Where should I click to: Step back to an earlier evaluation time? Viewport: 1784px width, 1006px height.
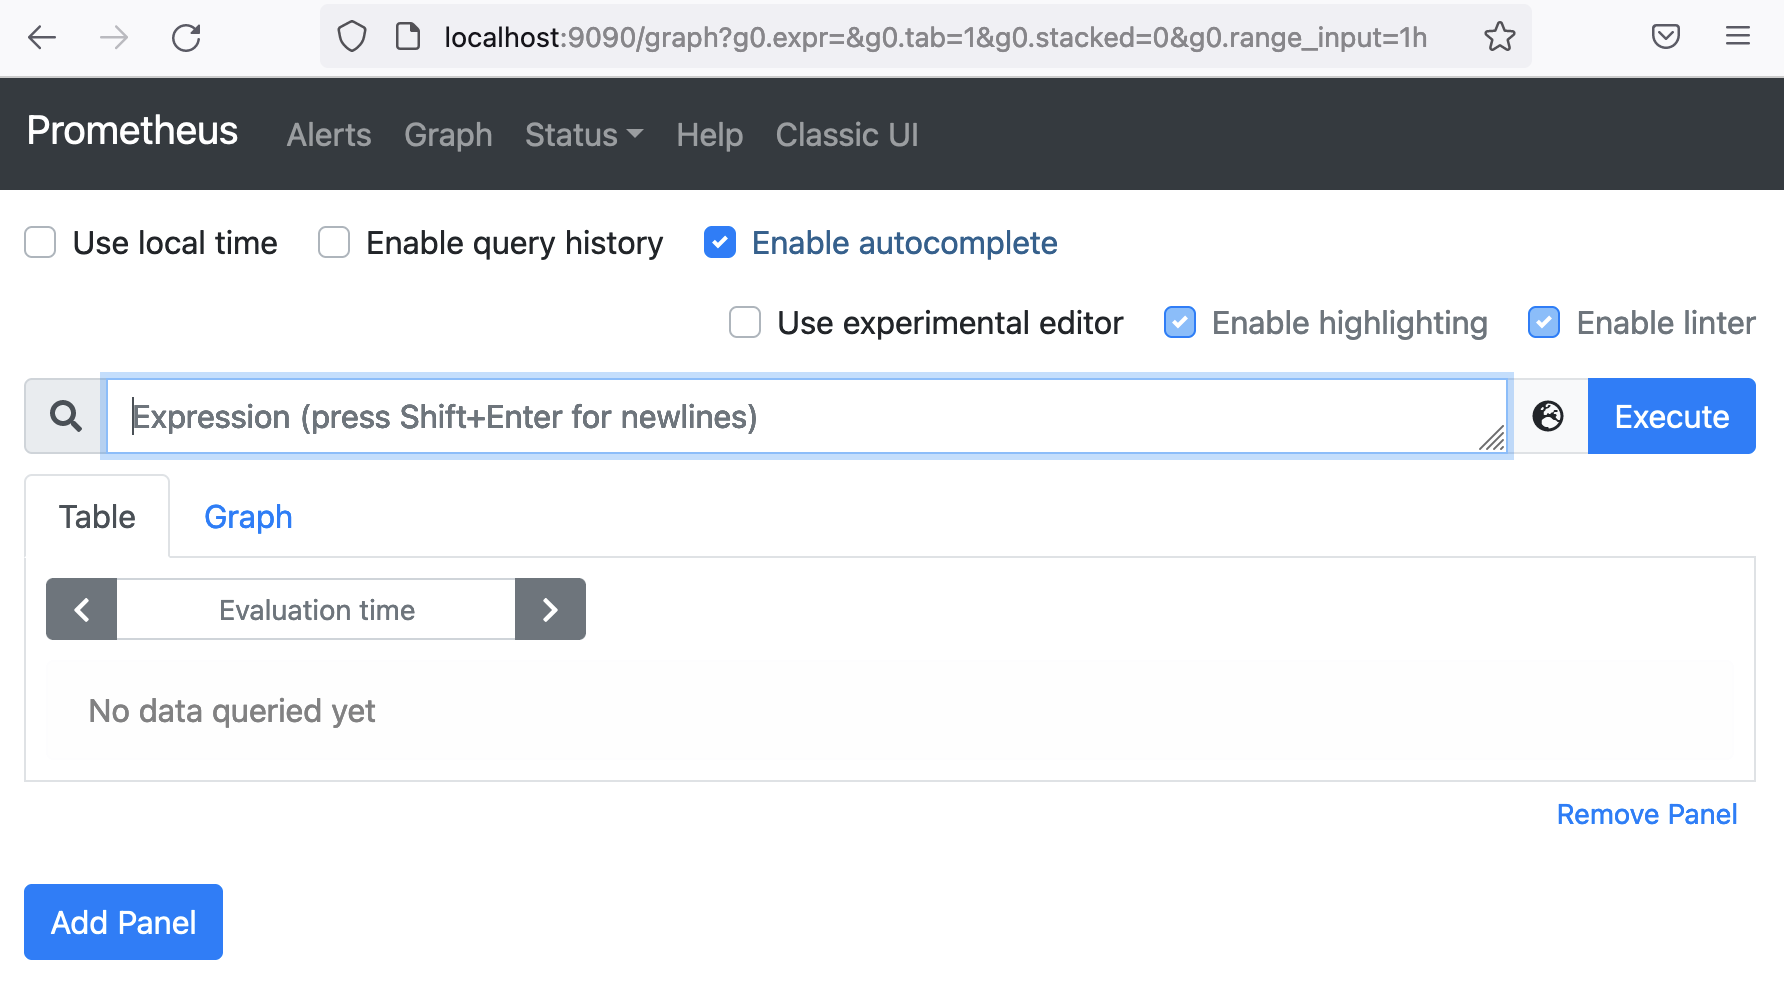click(81, 609)
